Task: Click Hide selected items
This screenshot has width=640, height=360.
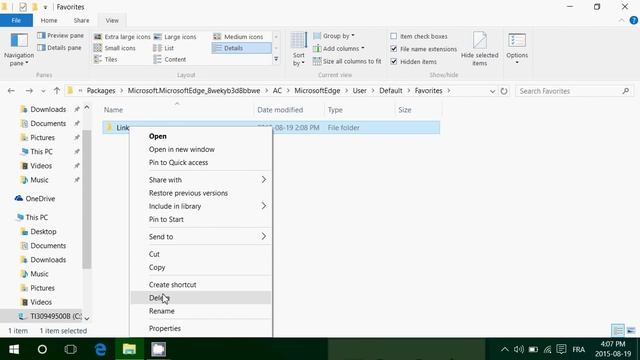Action: point(480,49)
